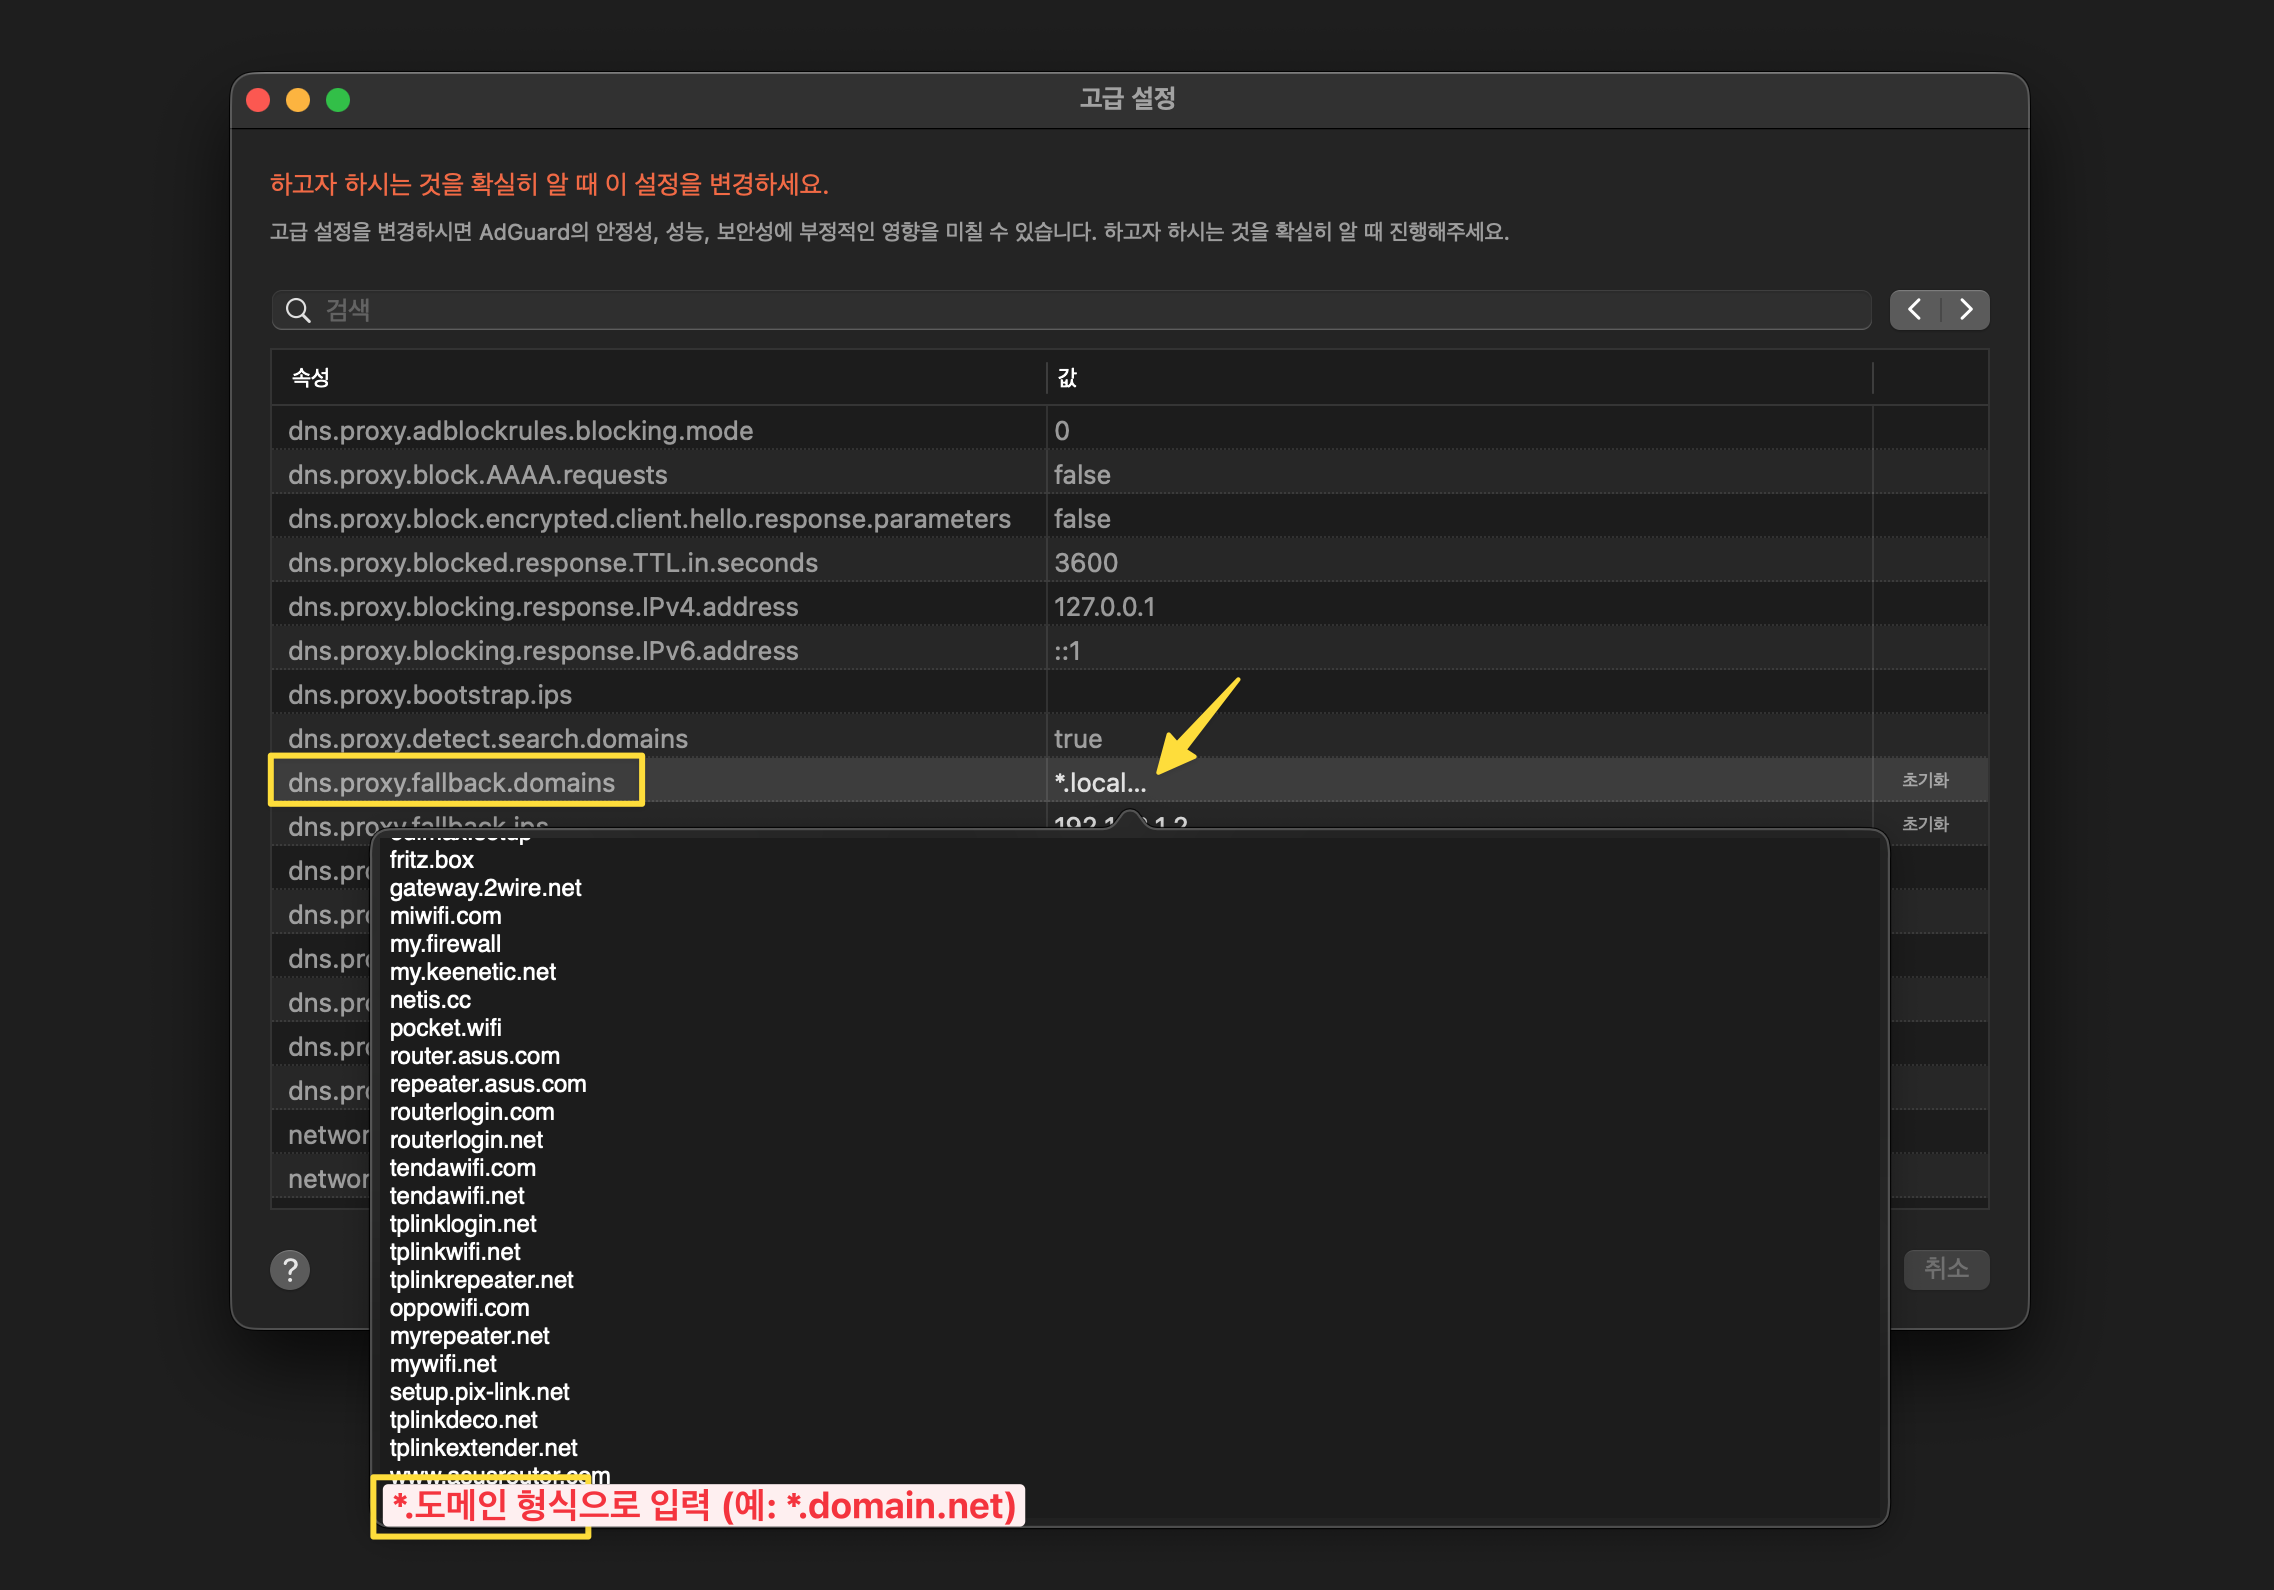The height and width of the screenshot is (1590, 2274).
Task: Click my.keenetic.net in the domain list
Action: 472,971
